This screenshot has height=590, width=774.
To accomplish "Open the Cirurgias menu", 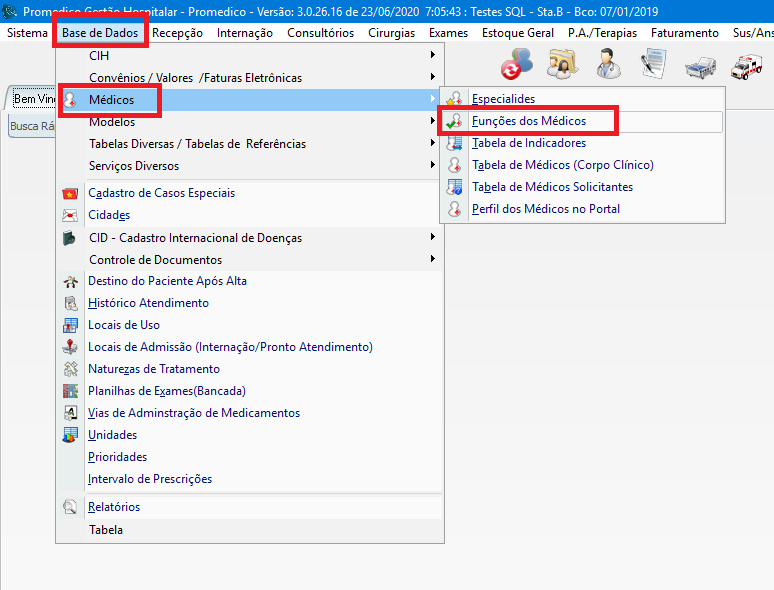I will 391,33.
